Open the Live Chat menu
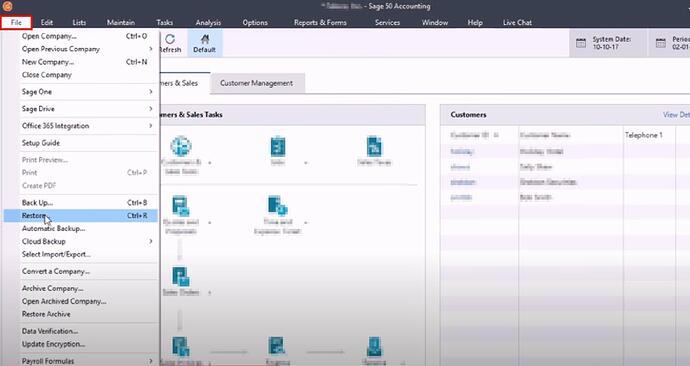690x366 pixels. click(x=517, y=22)
